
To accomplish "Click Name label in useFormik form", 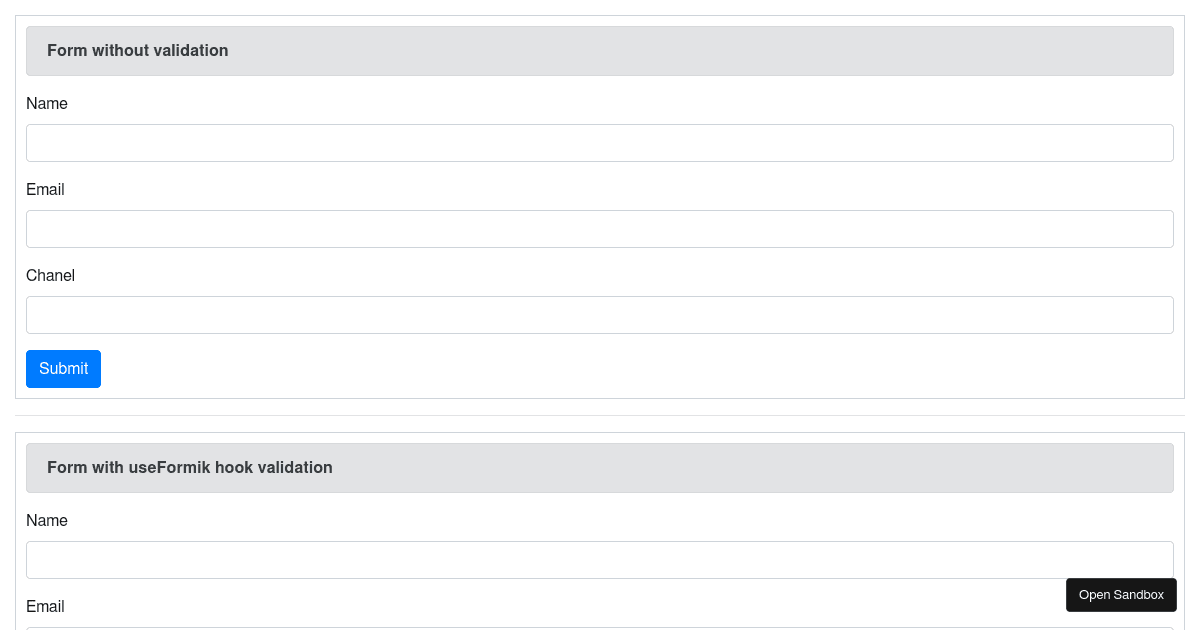I will 47,521.
